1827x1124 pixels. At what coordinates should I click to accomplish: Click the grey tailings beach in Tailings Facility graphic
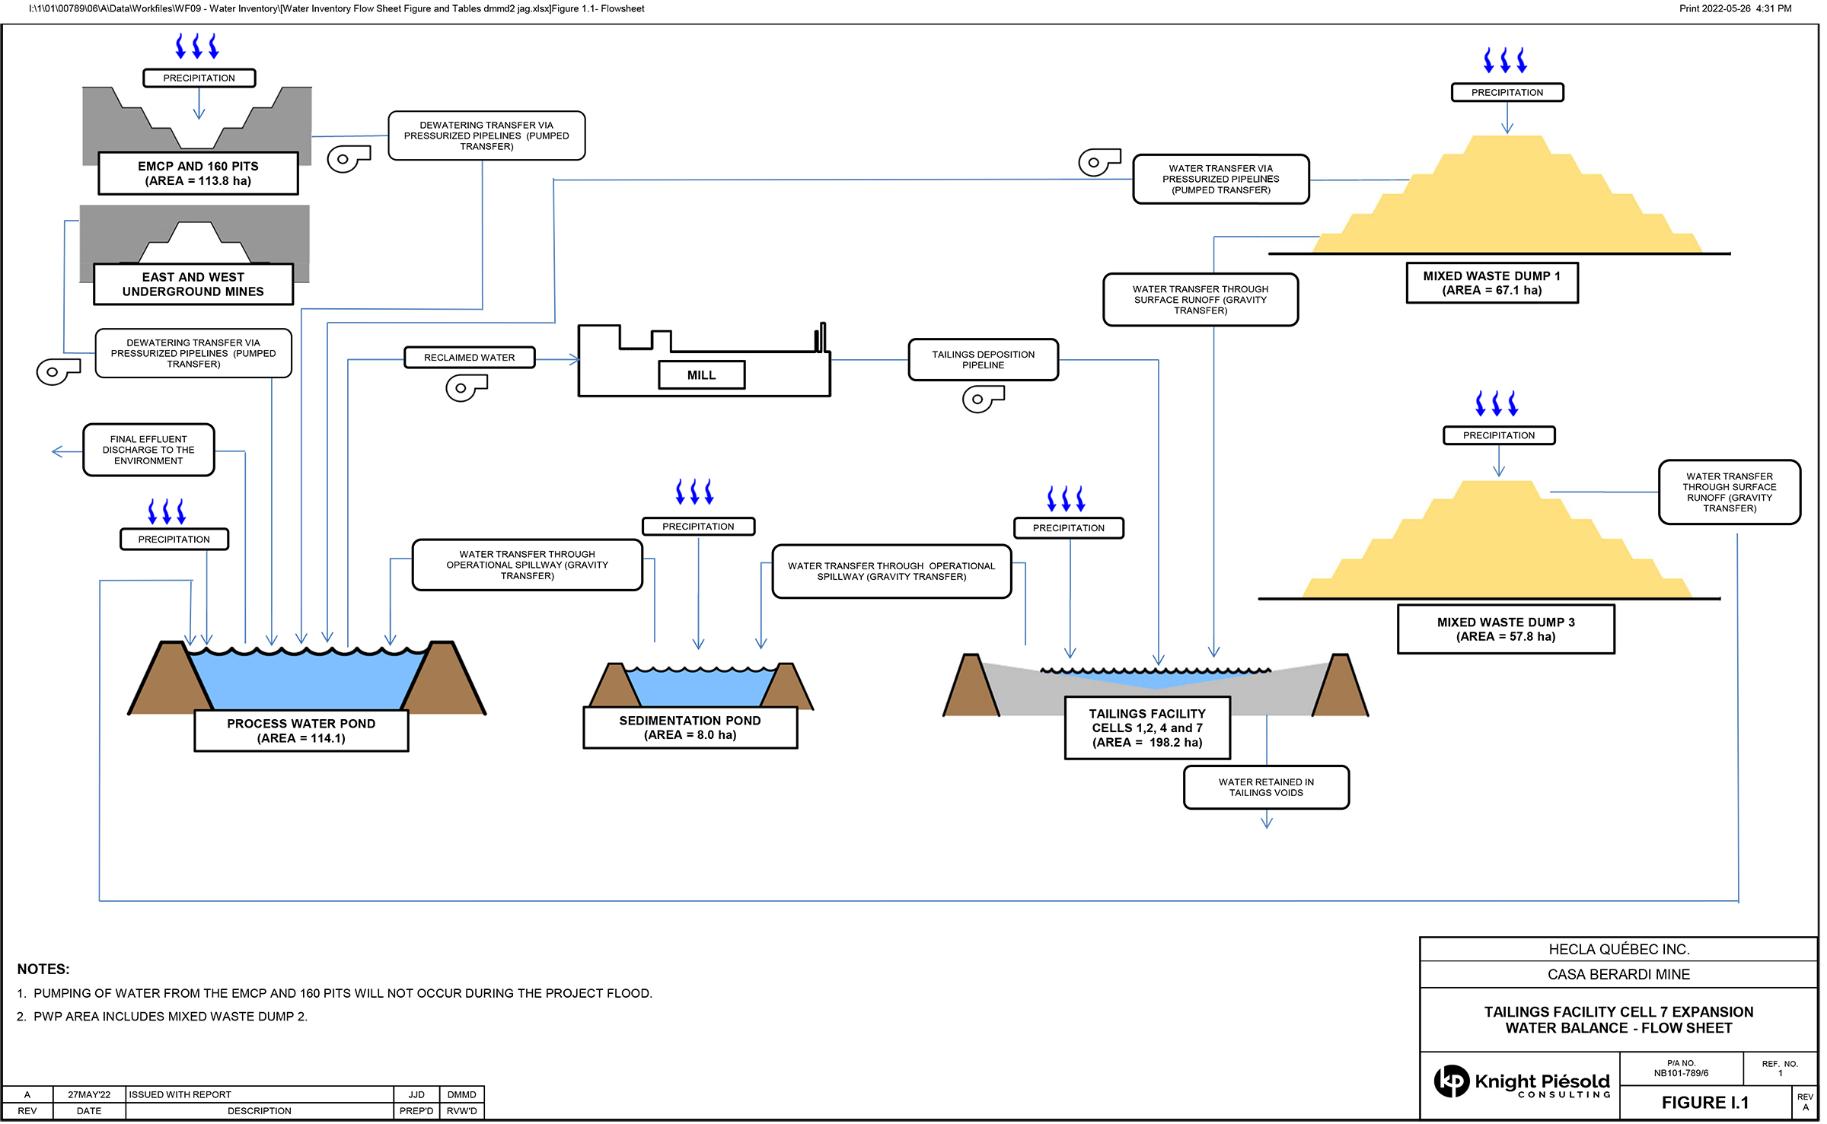1155,690
